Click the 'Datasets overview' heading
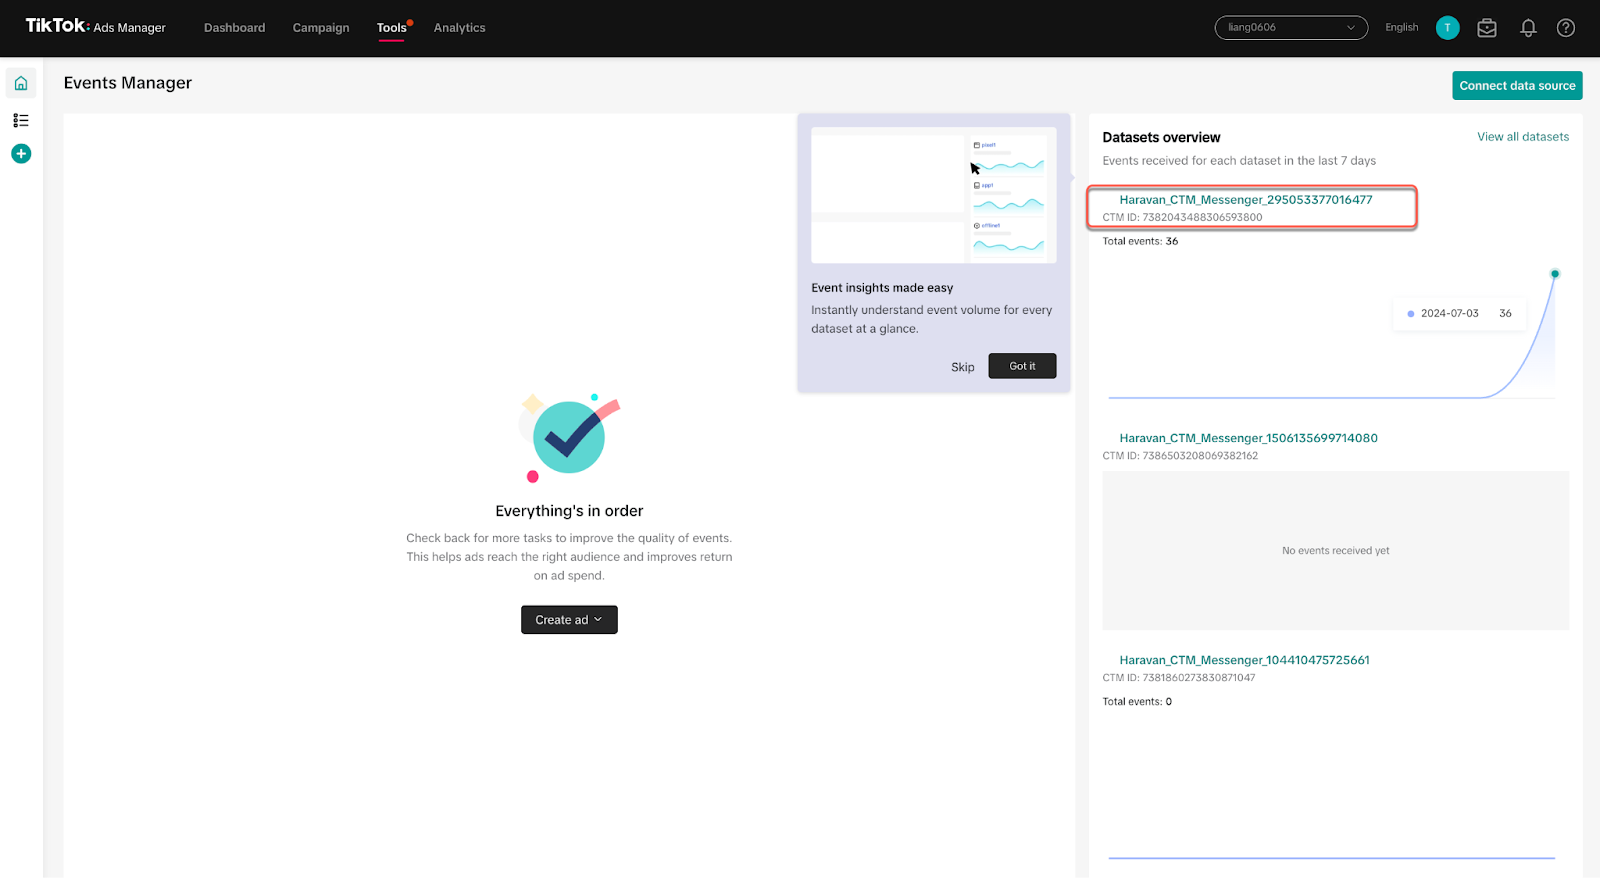Image resolution: width=1600 pixels, height=878 pixels. pyautogui.click(x=1162, y=138)
